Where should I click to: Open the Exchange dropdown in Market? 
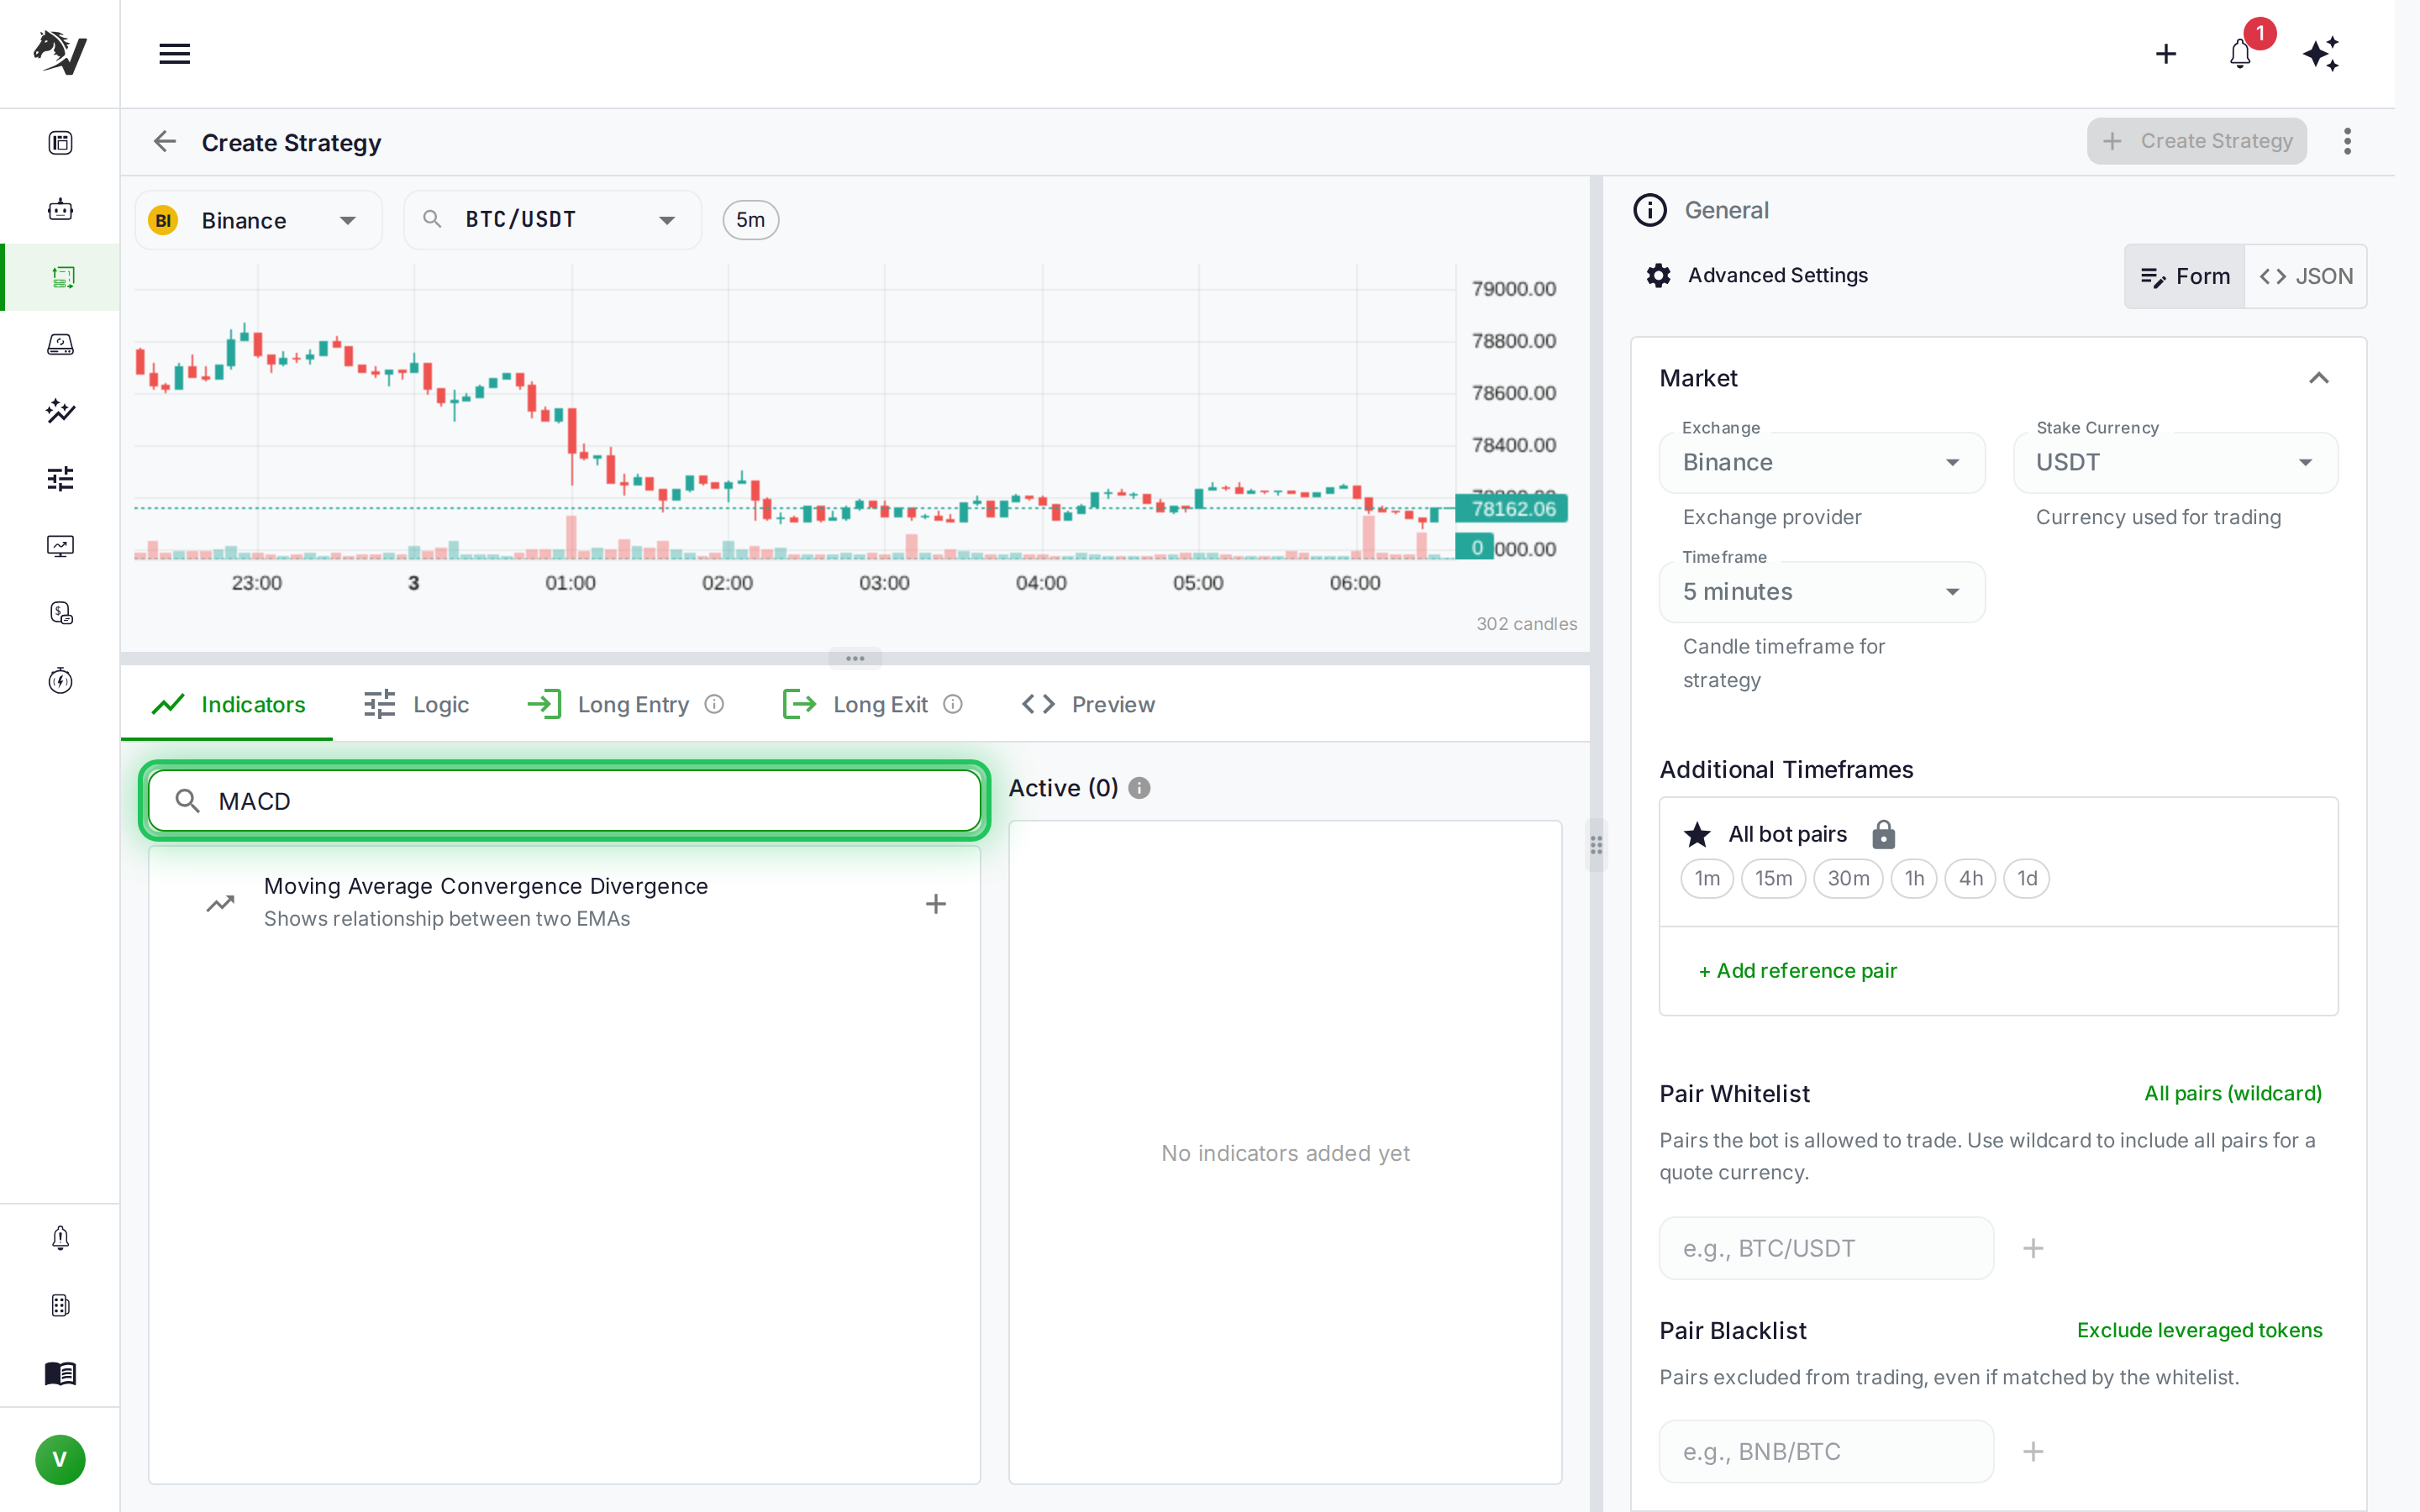click(x=1821, y=462)
